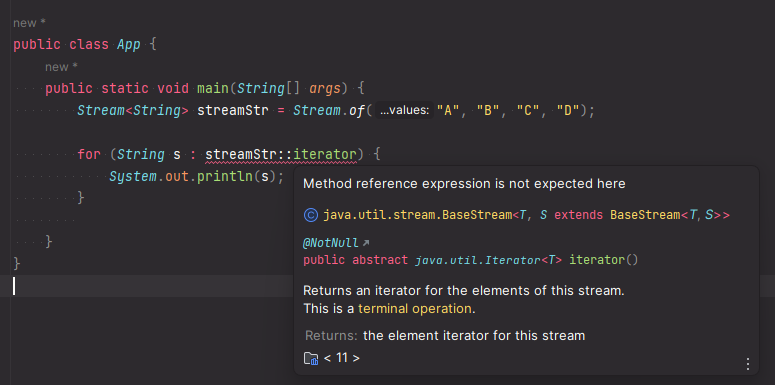Click the "D" string literal
775x385 pixels.
[x=568, y=111]
